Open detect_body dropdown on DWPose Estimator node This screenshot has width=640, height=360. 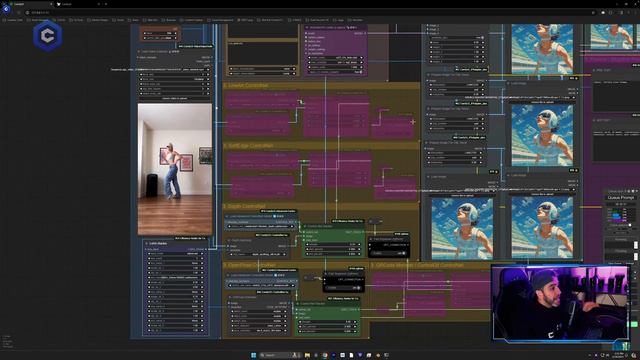(x=259, y=316)
